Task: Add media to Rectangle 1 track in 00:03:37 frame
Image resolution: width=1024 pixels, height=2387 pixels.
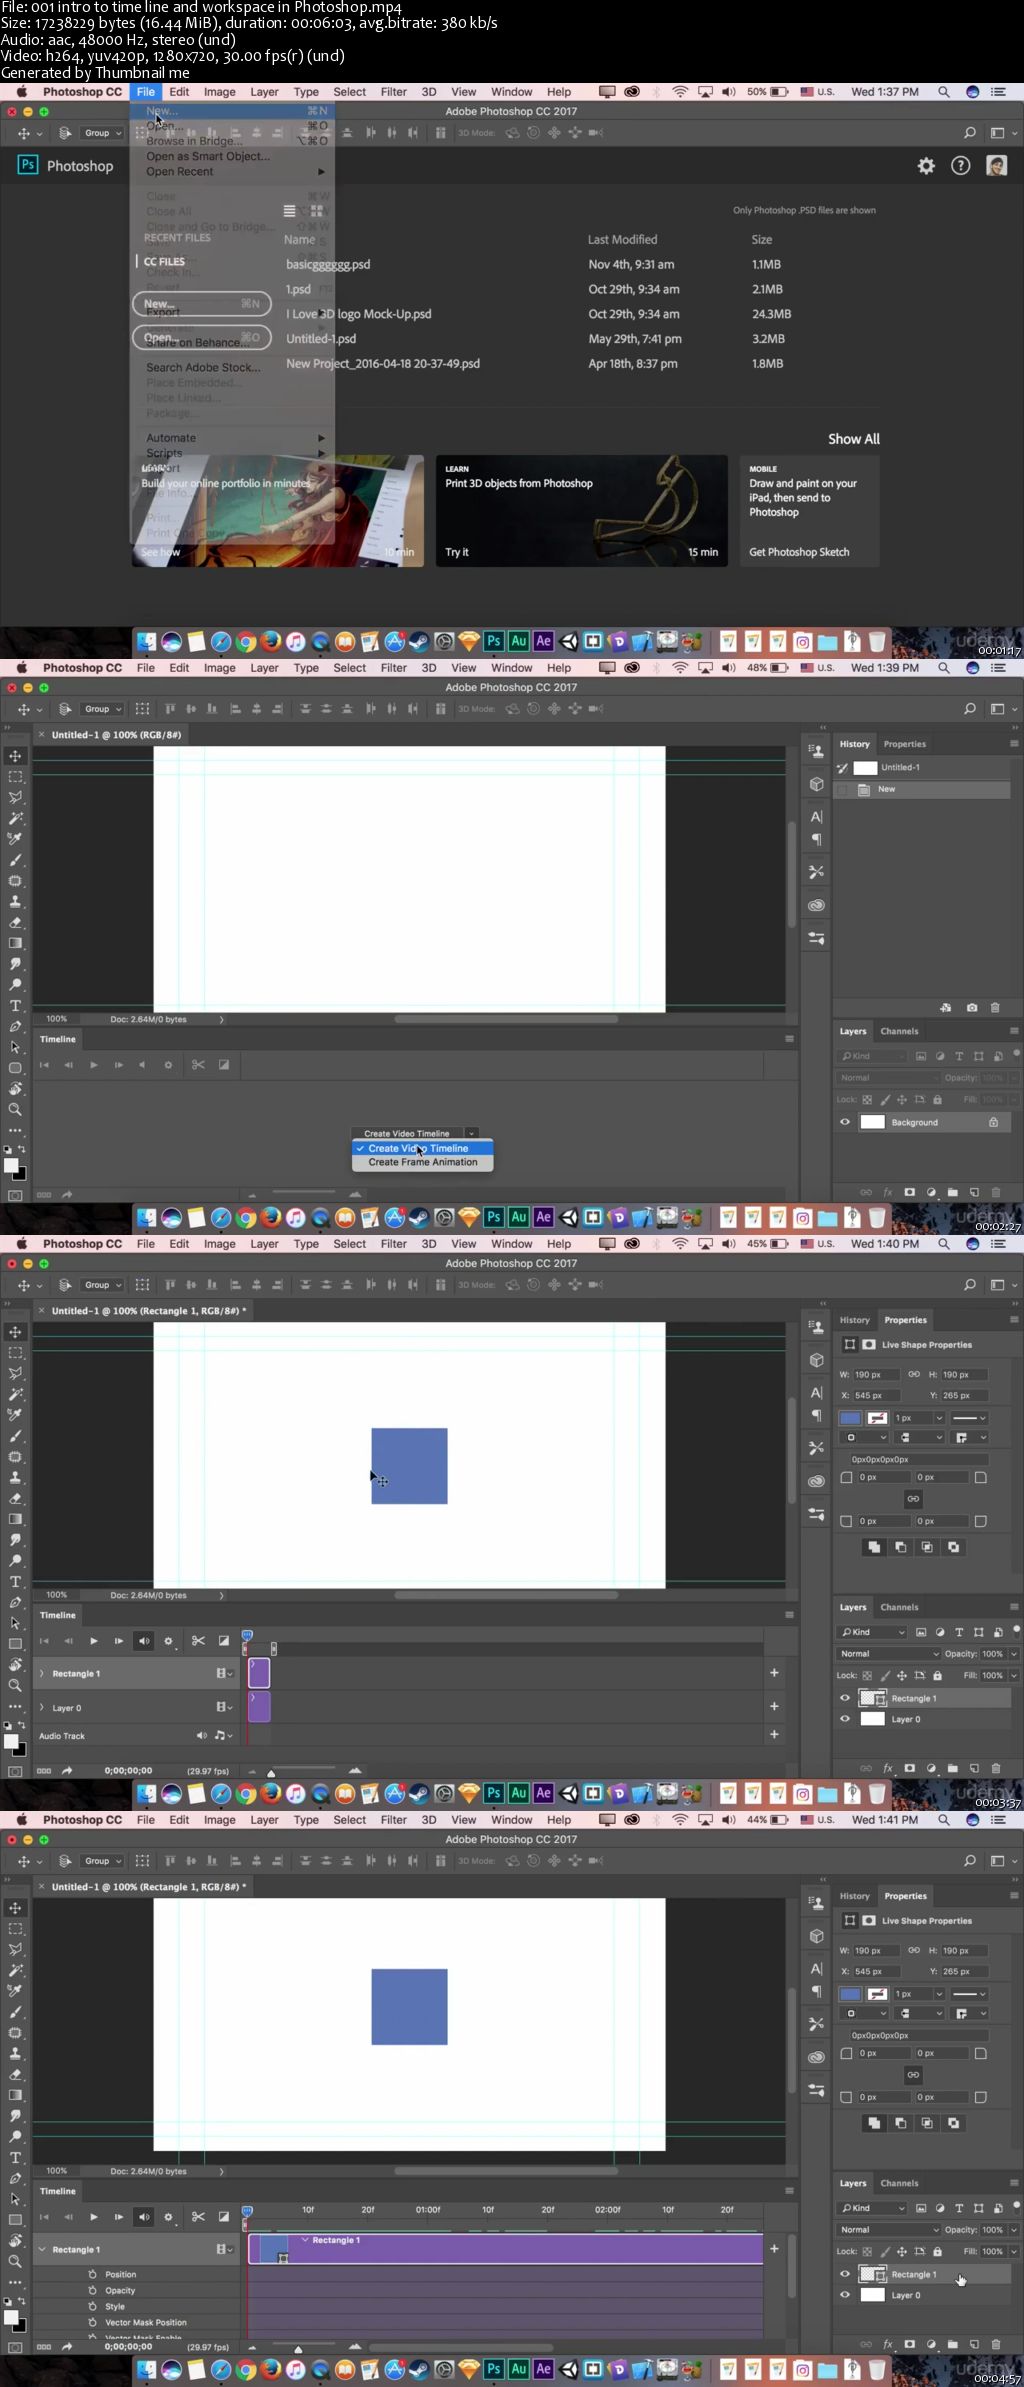Action: 774,1672
